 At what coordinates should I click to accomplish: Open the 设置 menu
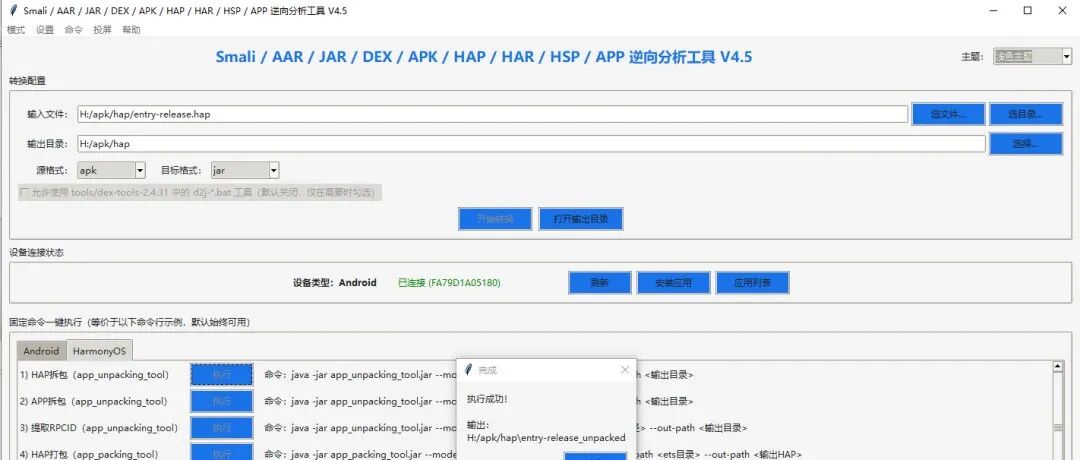pos(45,30)
